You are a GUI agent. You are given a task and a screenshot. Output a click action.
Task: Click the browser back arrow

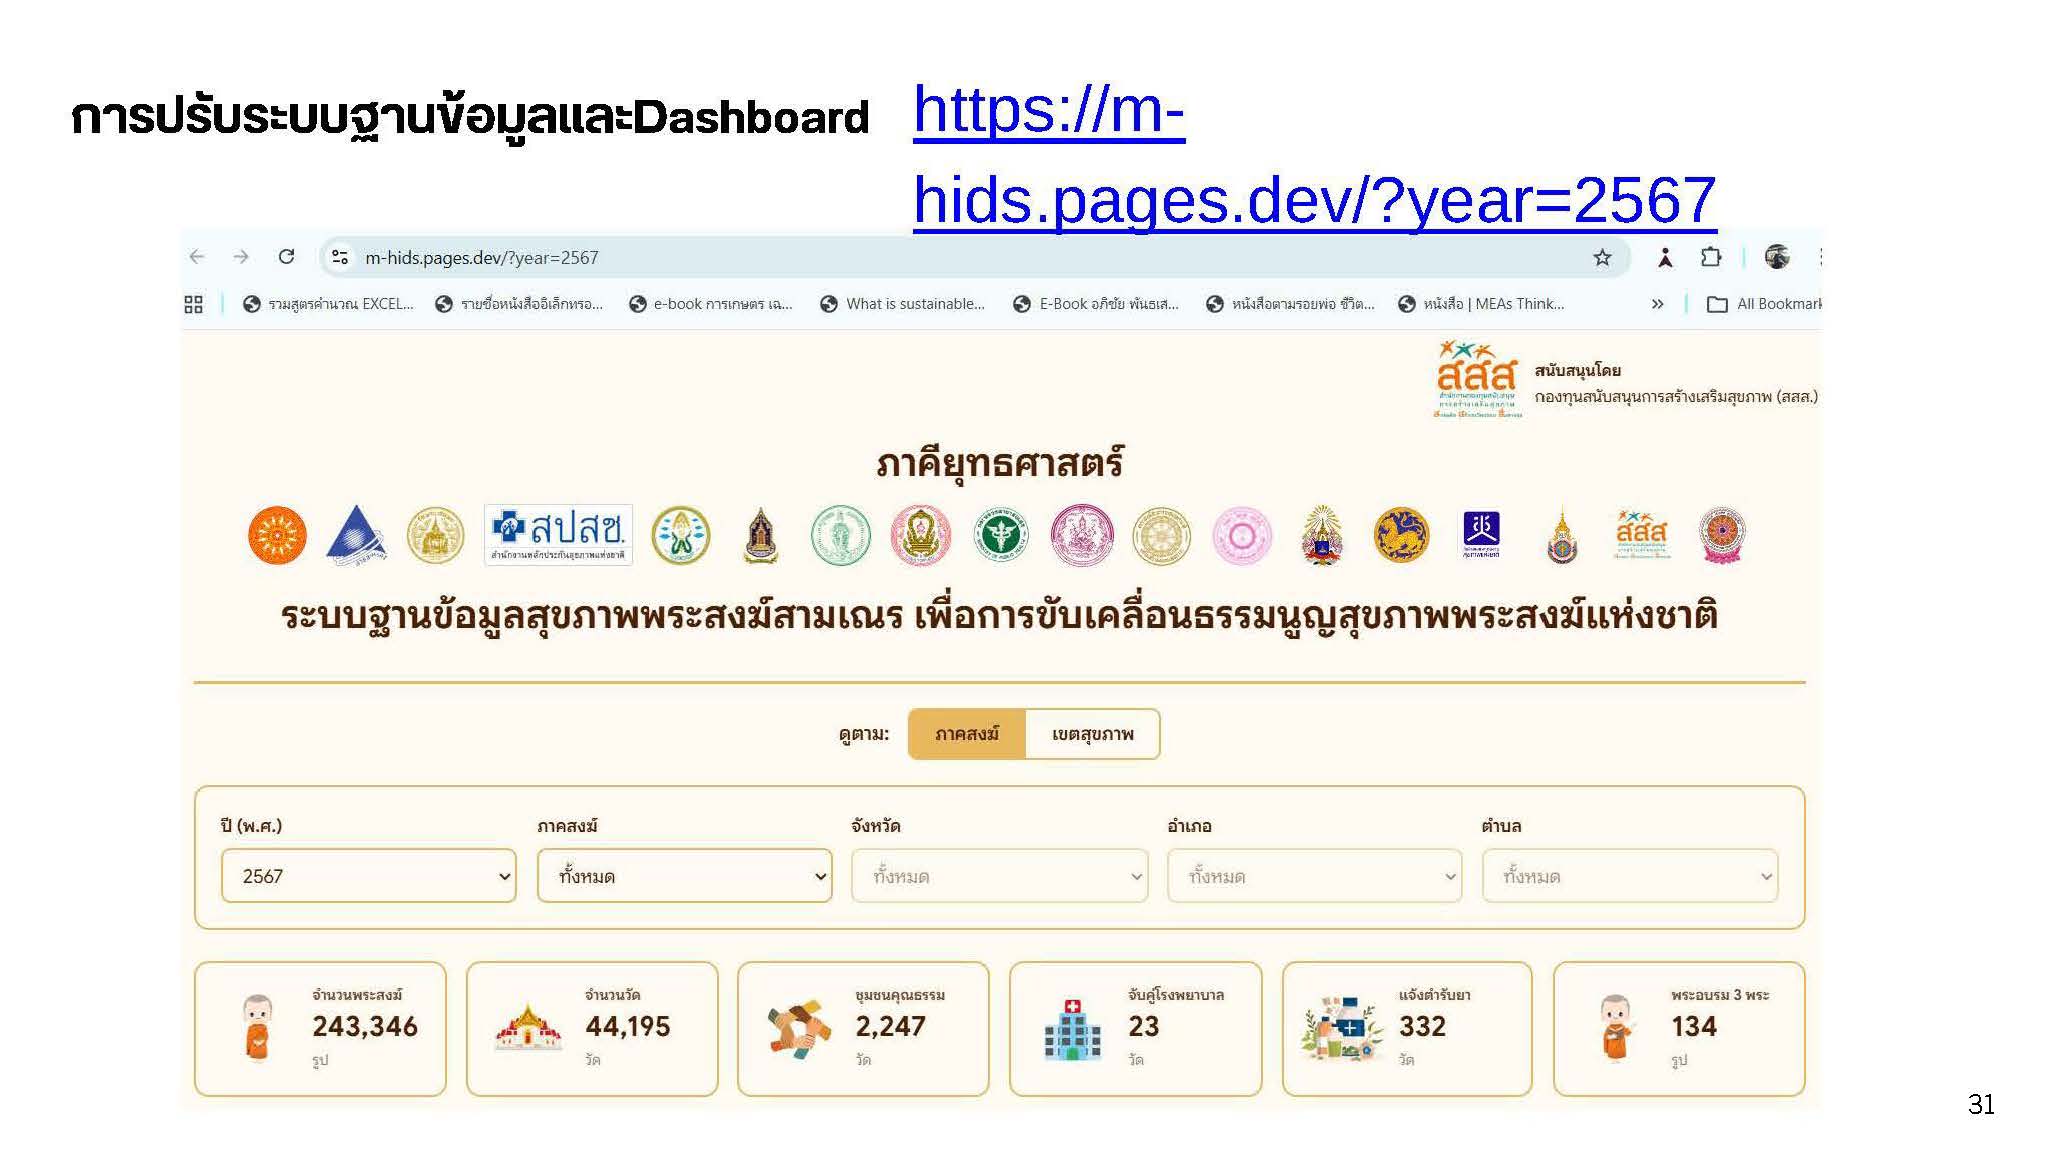coord(197,257)
